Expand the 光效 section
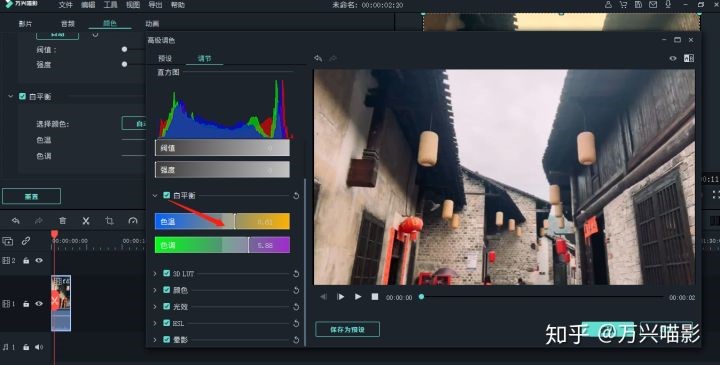 pos(155,307)
